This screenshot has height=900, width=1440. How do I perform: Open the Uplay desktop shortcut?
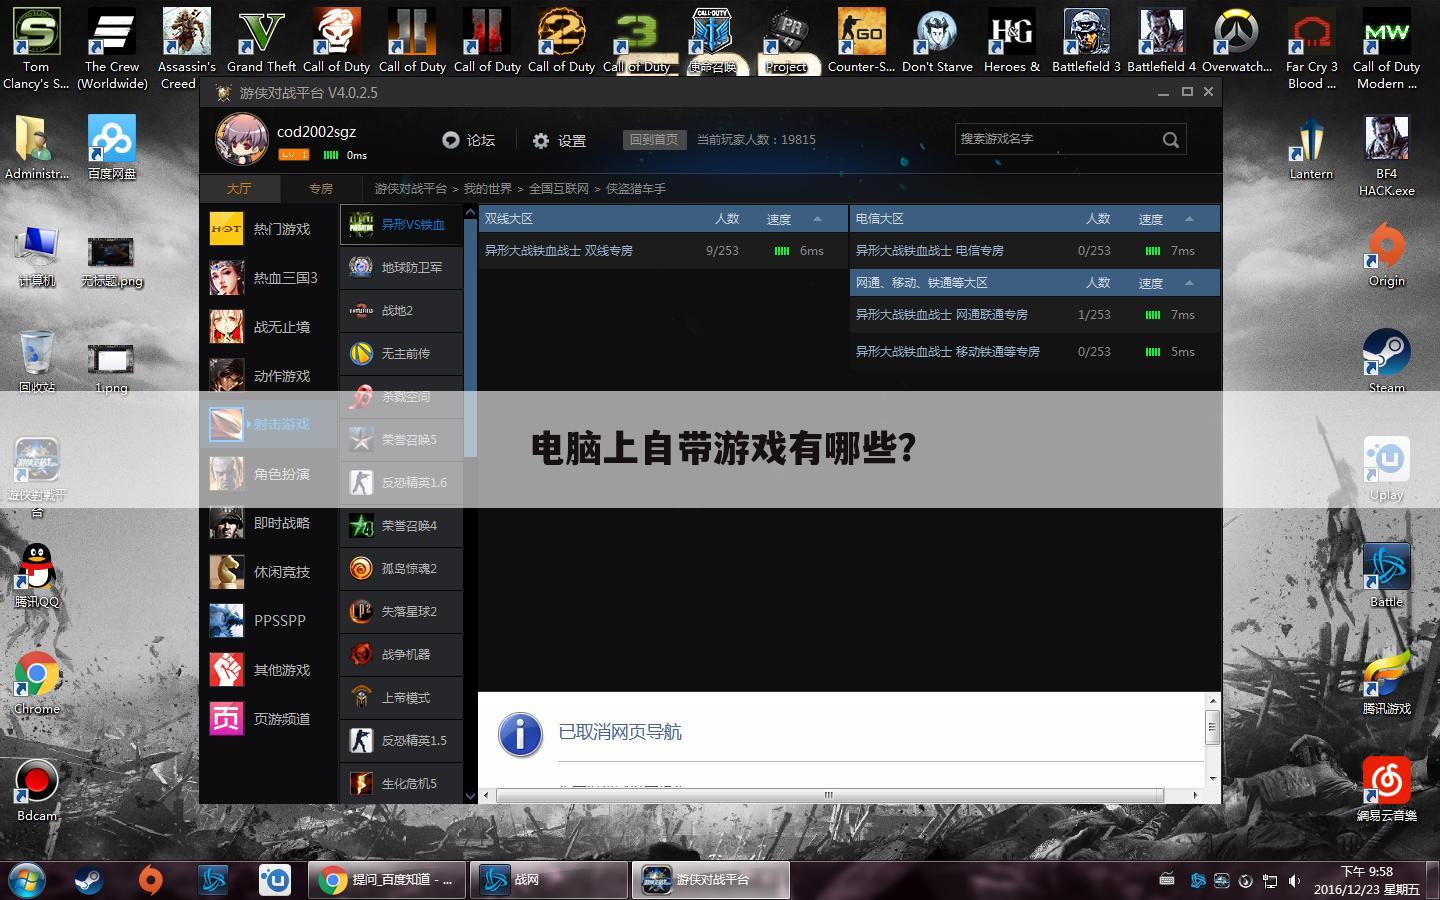(1386, 469)
